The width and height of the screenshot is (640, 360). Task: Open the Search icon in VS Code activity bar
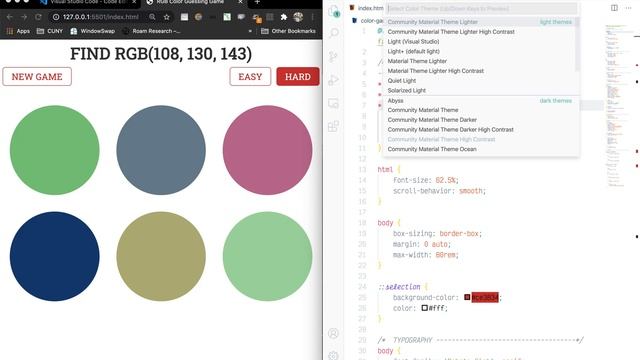(334, 33)
